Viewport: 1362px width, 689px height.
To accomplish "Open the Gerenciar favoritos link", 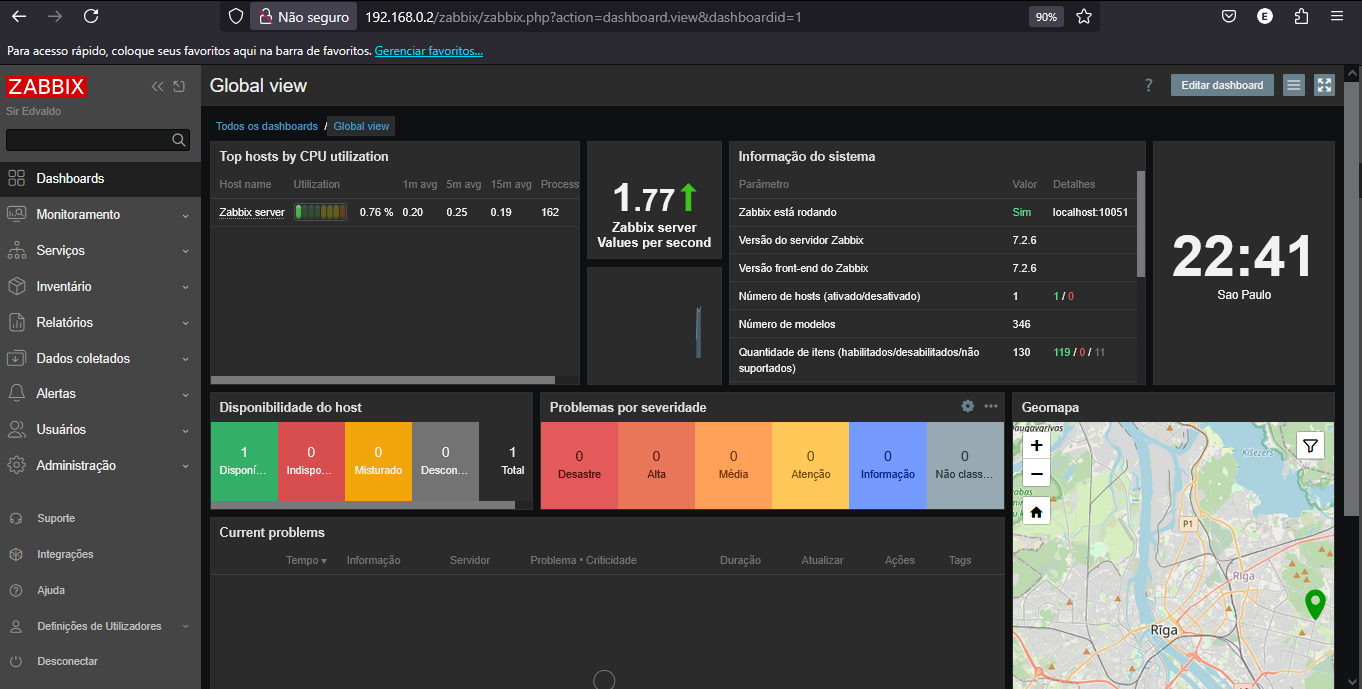I will (x=428, y=50).
